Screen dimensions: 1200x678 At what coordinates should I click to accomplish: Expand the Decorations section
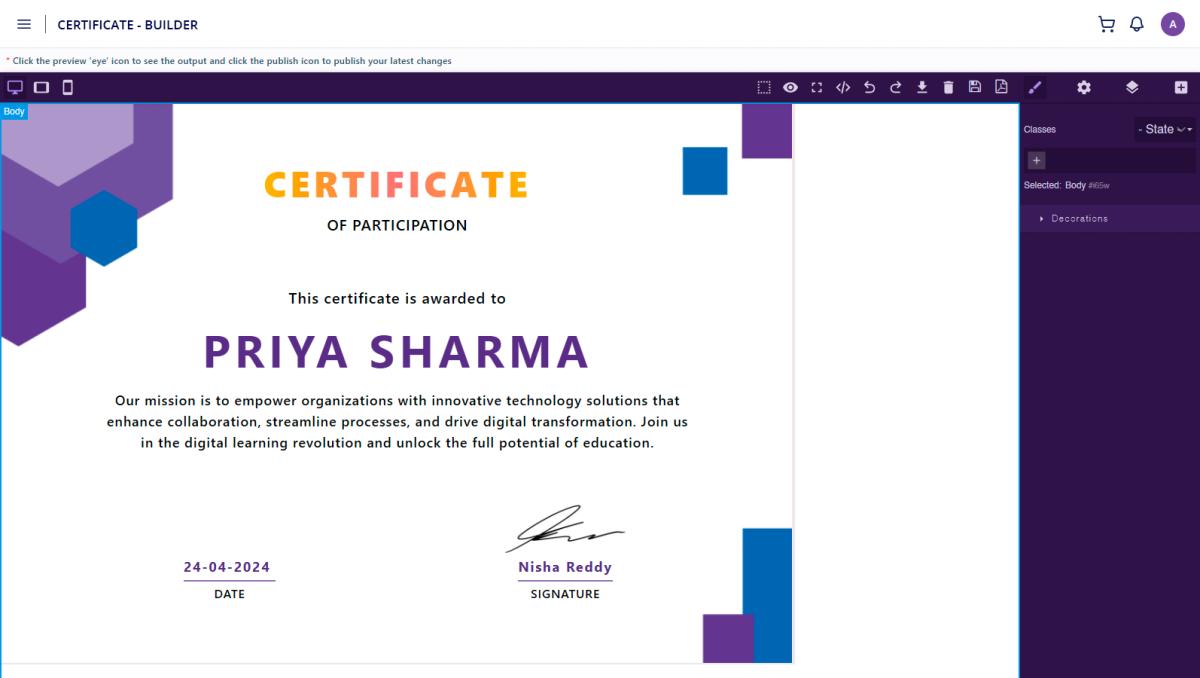click(x=1077, y=218)
